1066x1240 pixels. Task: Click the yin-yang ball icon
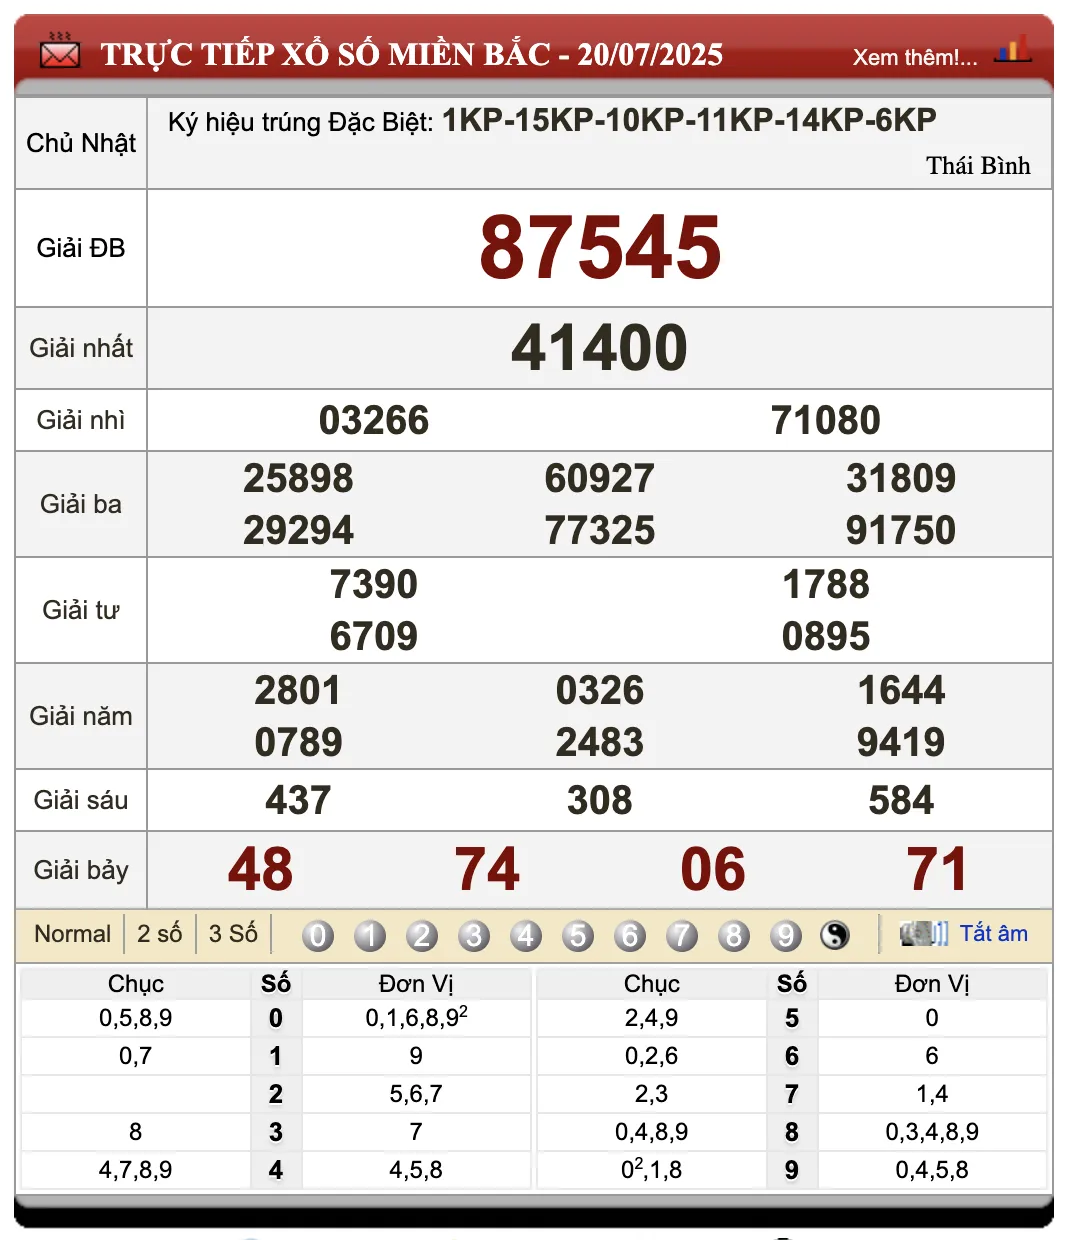click(835, 936)
